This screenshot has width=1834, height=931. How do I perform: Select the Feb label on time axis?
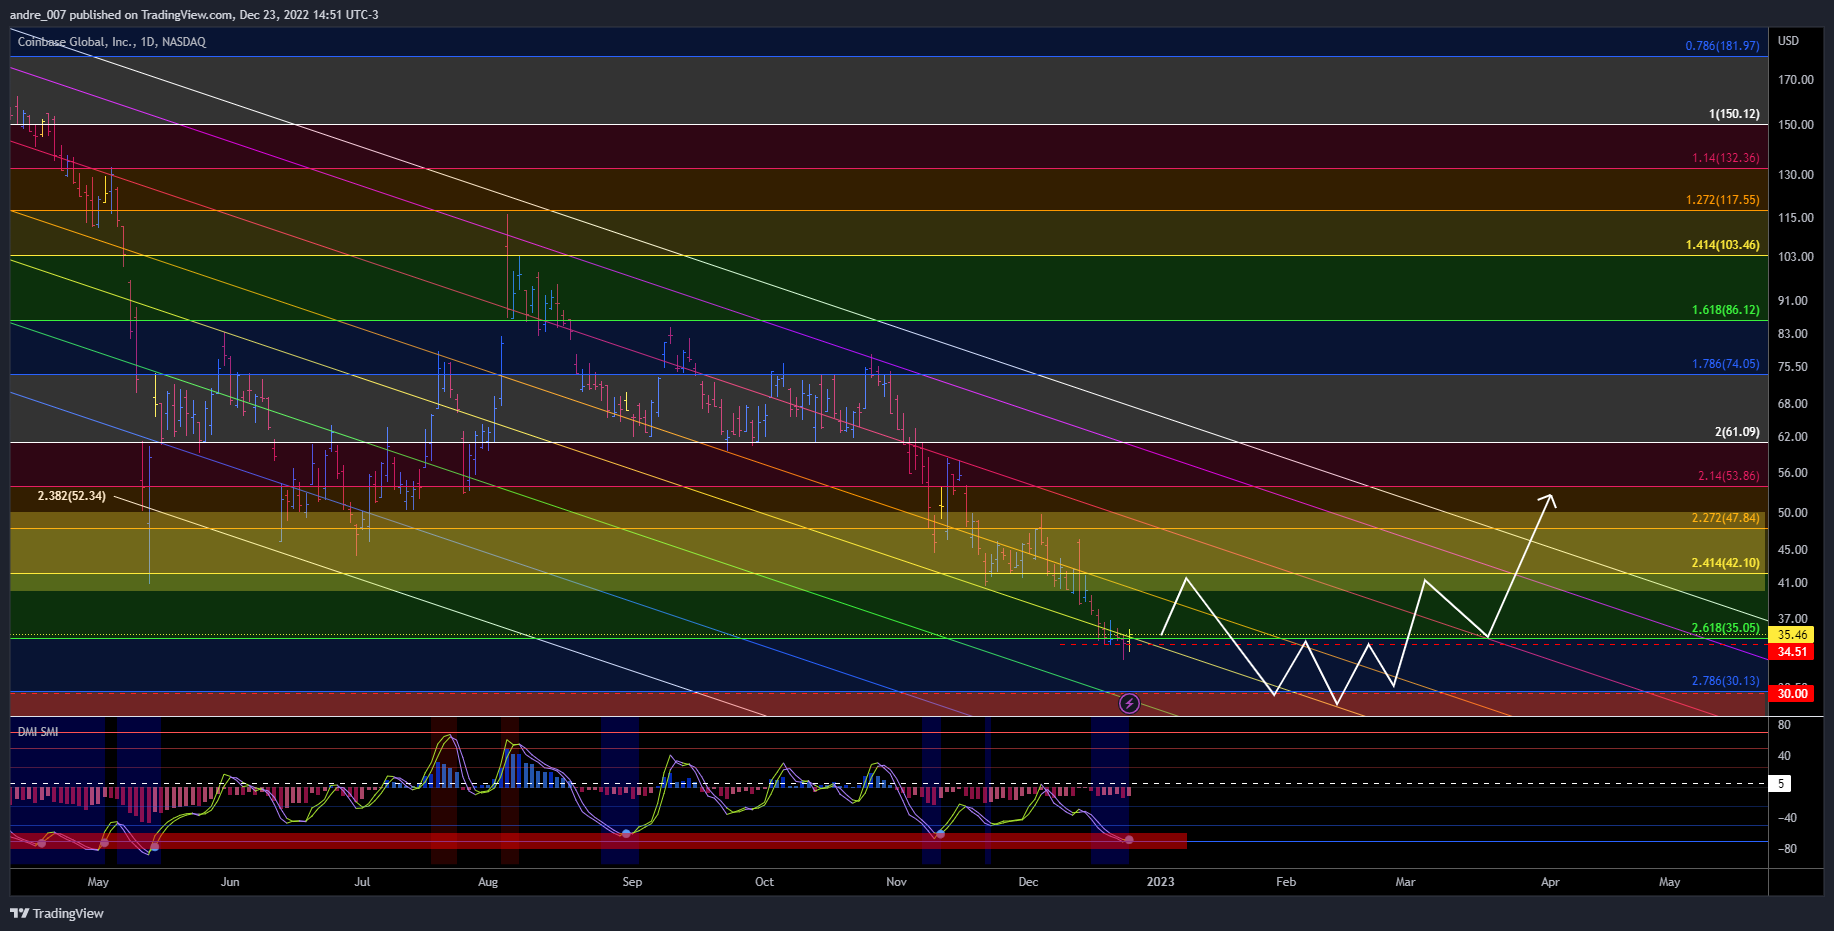(1286, 882)
